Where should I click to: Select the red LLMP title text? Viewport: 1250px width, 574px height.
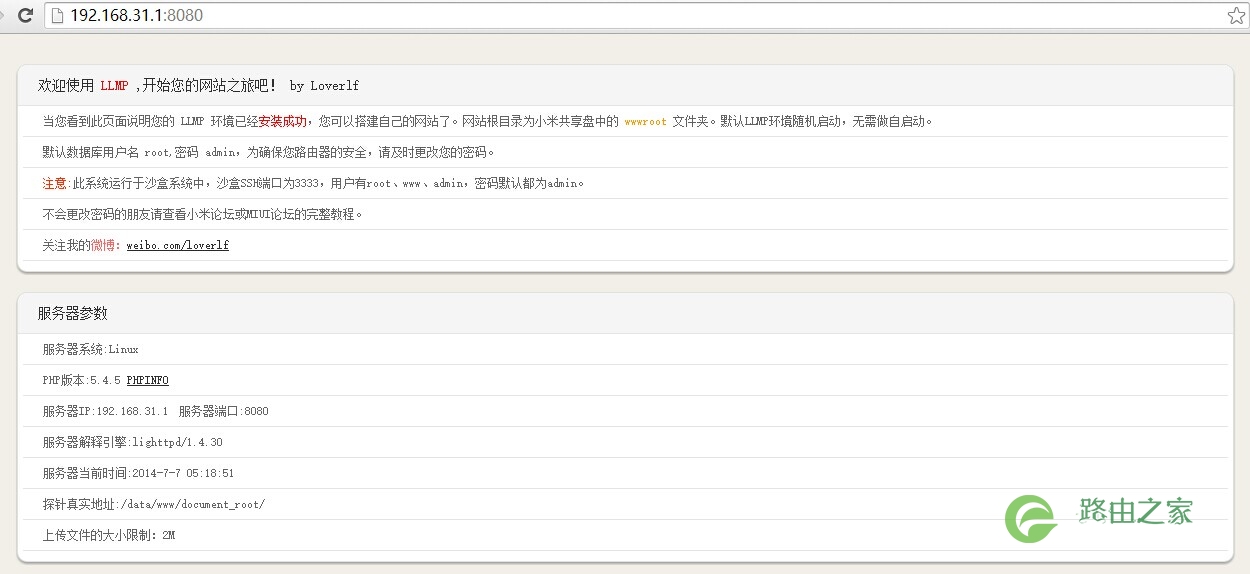pos(114,86)
